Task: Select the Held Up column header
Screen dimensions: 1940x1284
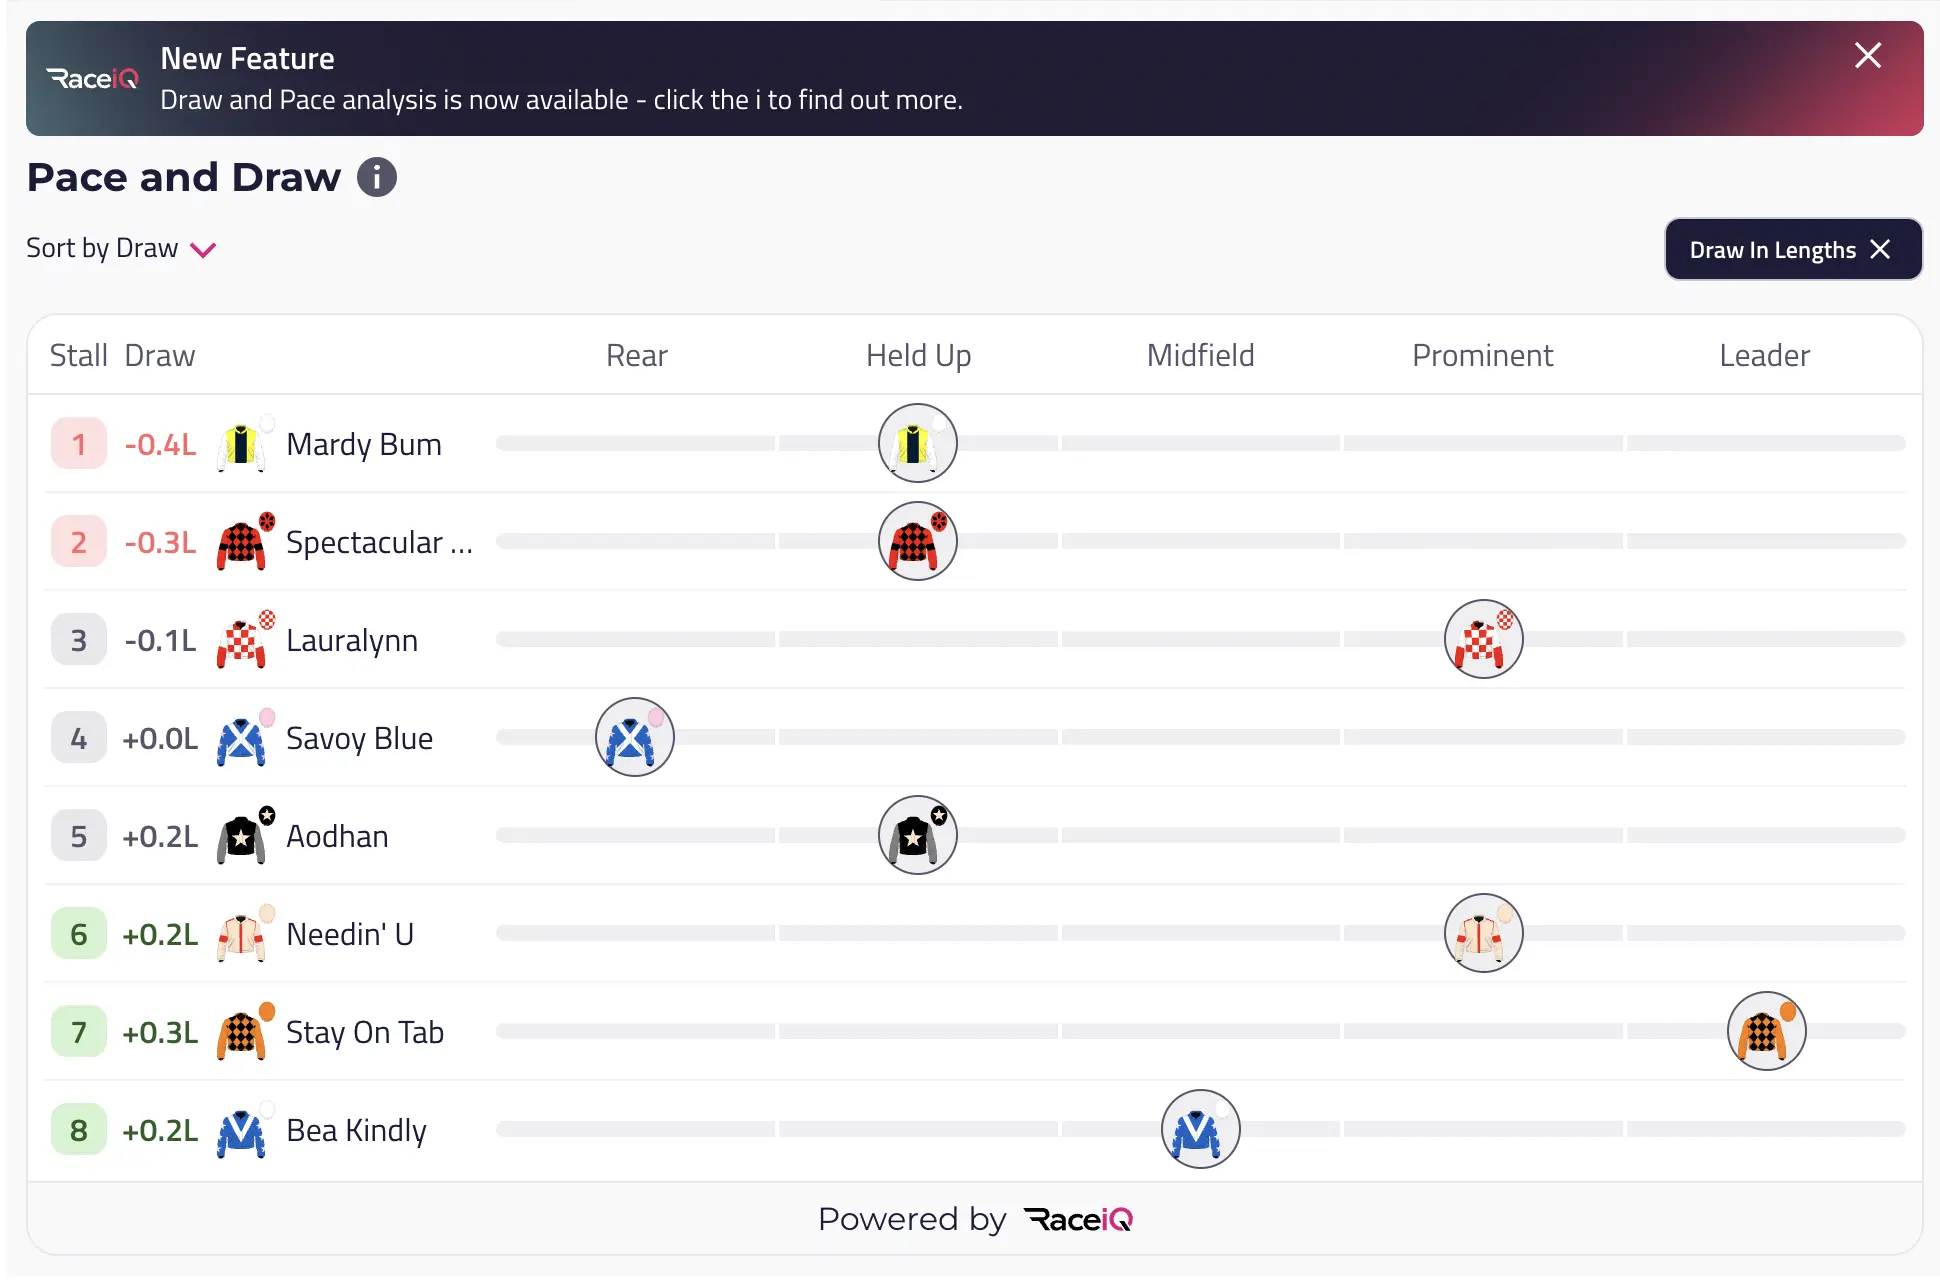Action: coord(918,356)
